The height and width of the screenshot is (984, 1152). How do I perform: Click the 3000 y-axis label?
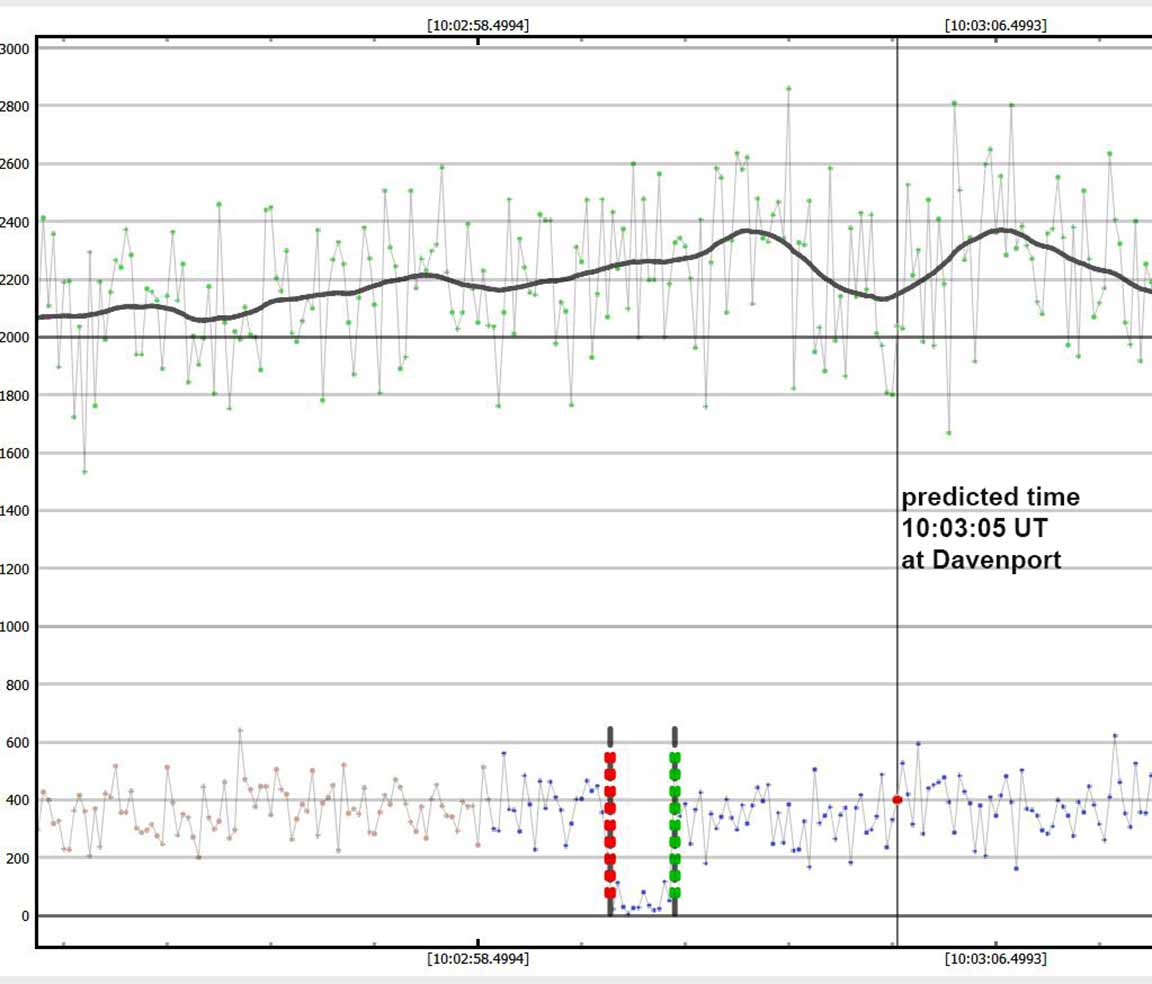(15, 49)
